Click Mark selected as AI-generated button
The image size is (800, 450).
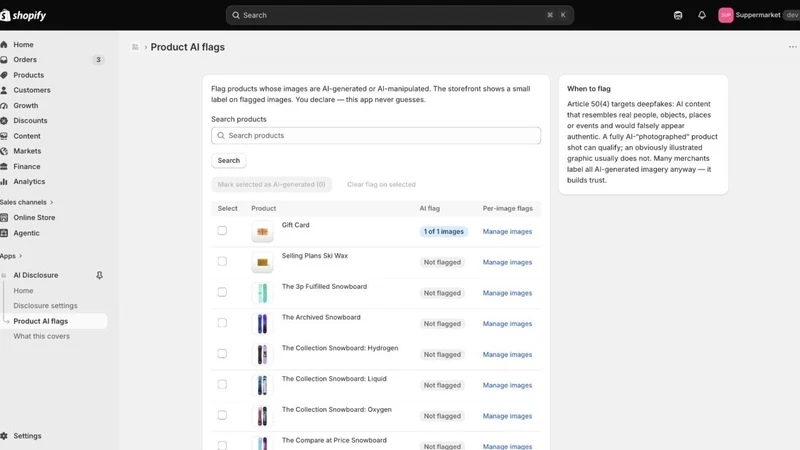pyautogui.click(x=271, y=184)
